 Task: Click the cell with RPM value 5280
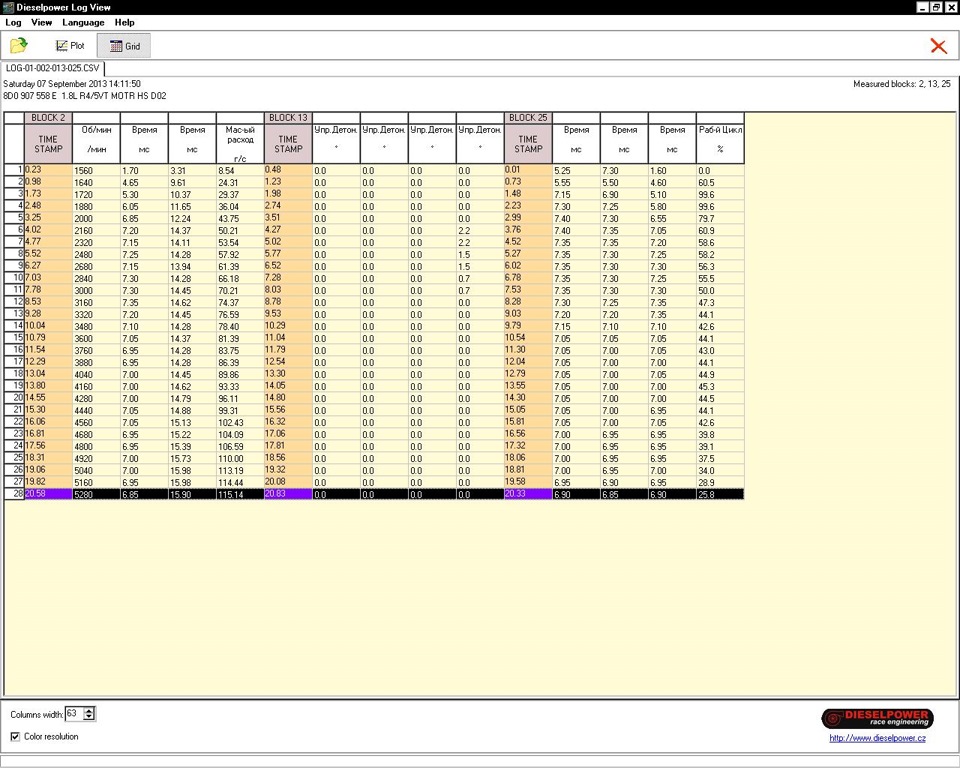(x=96, y=494)
